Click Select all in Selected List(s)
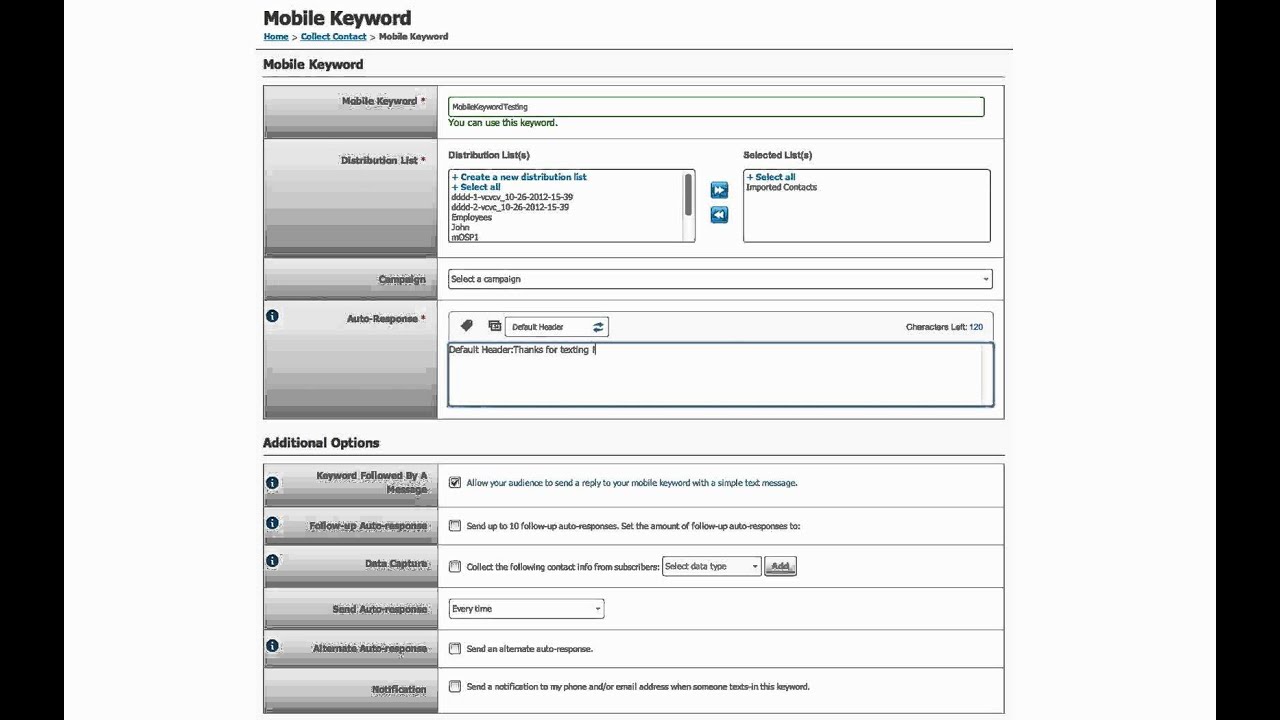This screenshot has width=1280, height=720. [x=771, y=177]
